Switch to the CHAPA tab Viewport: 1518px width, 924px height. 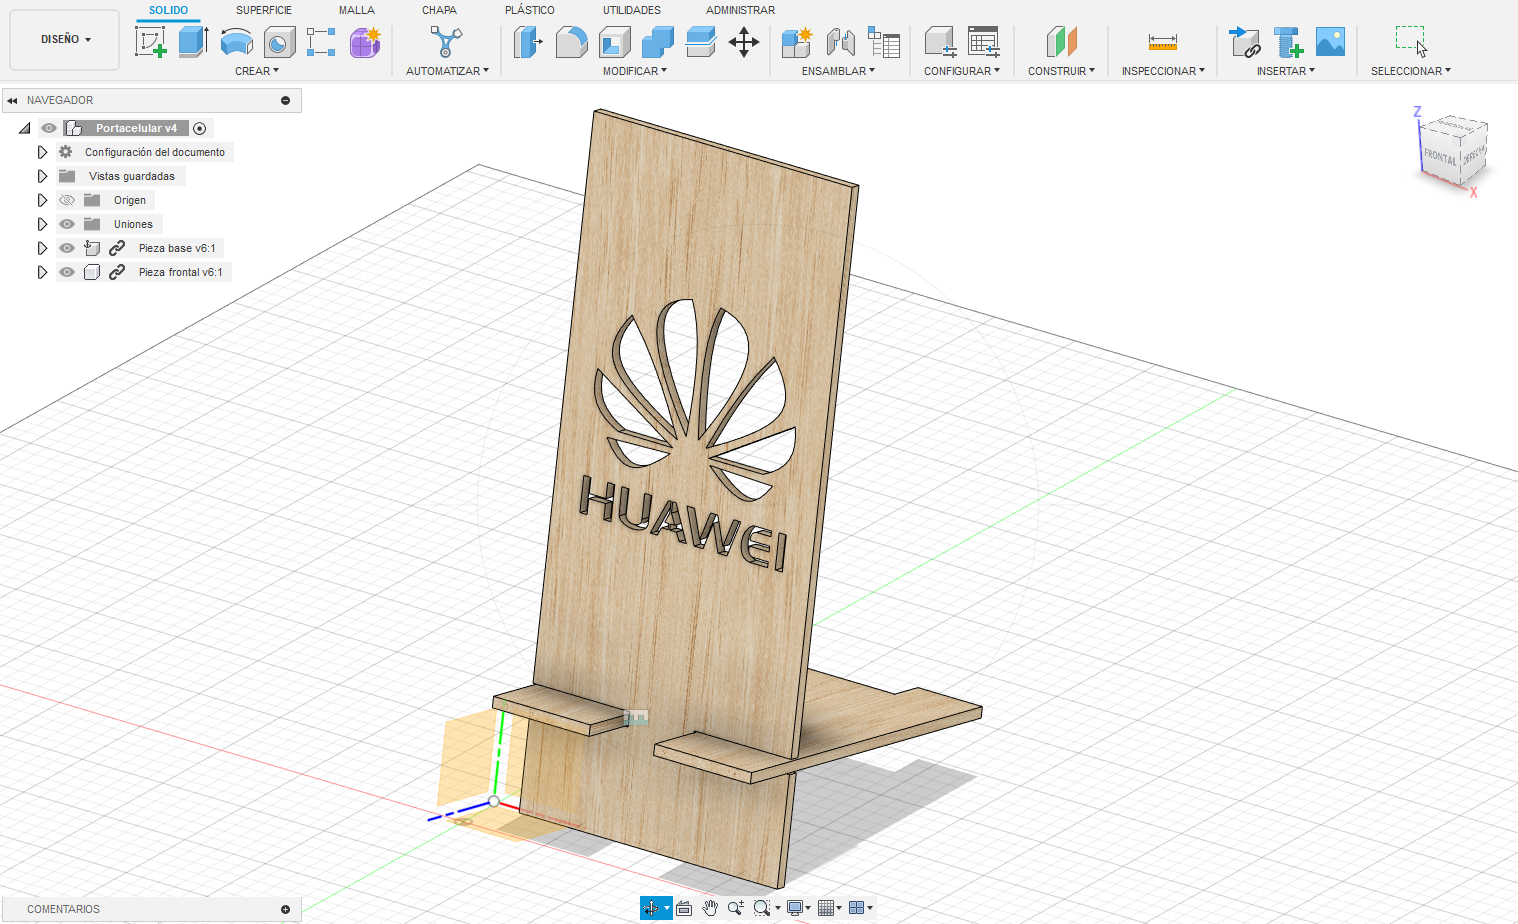point(439,10)
